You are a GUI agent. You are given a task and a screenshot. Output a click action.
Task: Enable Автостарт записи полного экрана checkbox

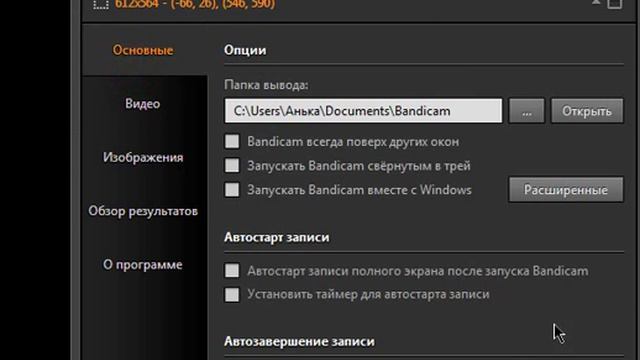coord(232,270)
